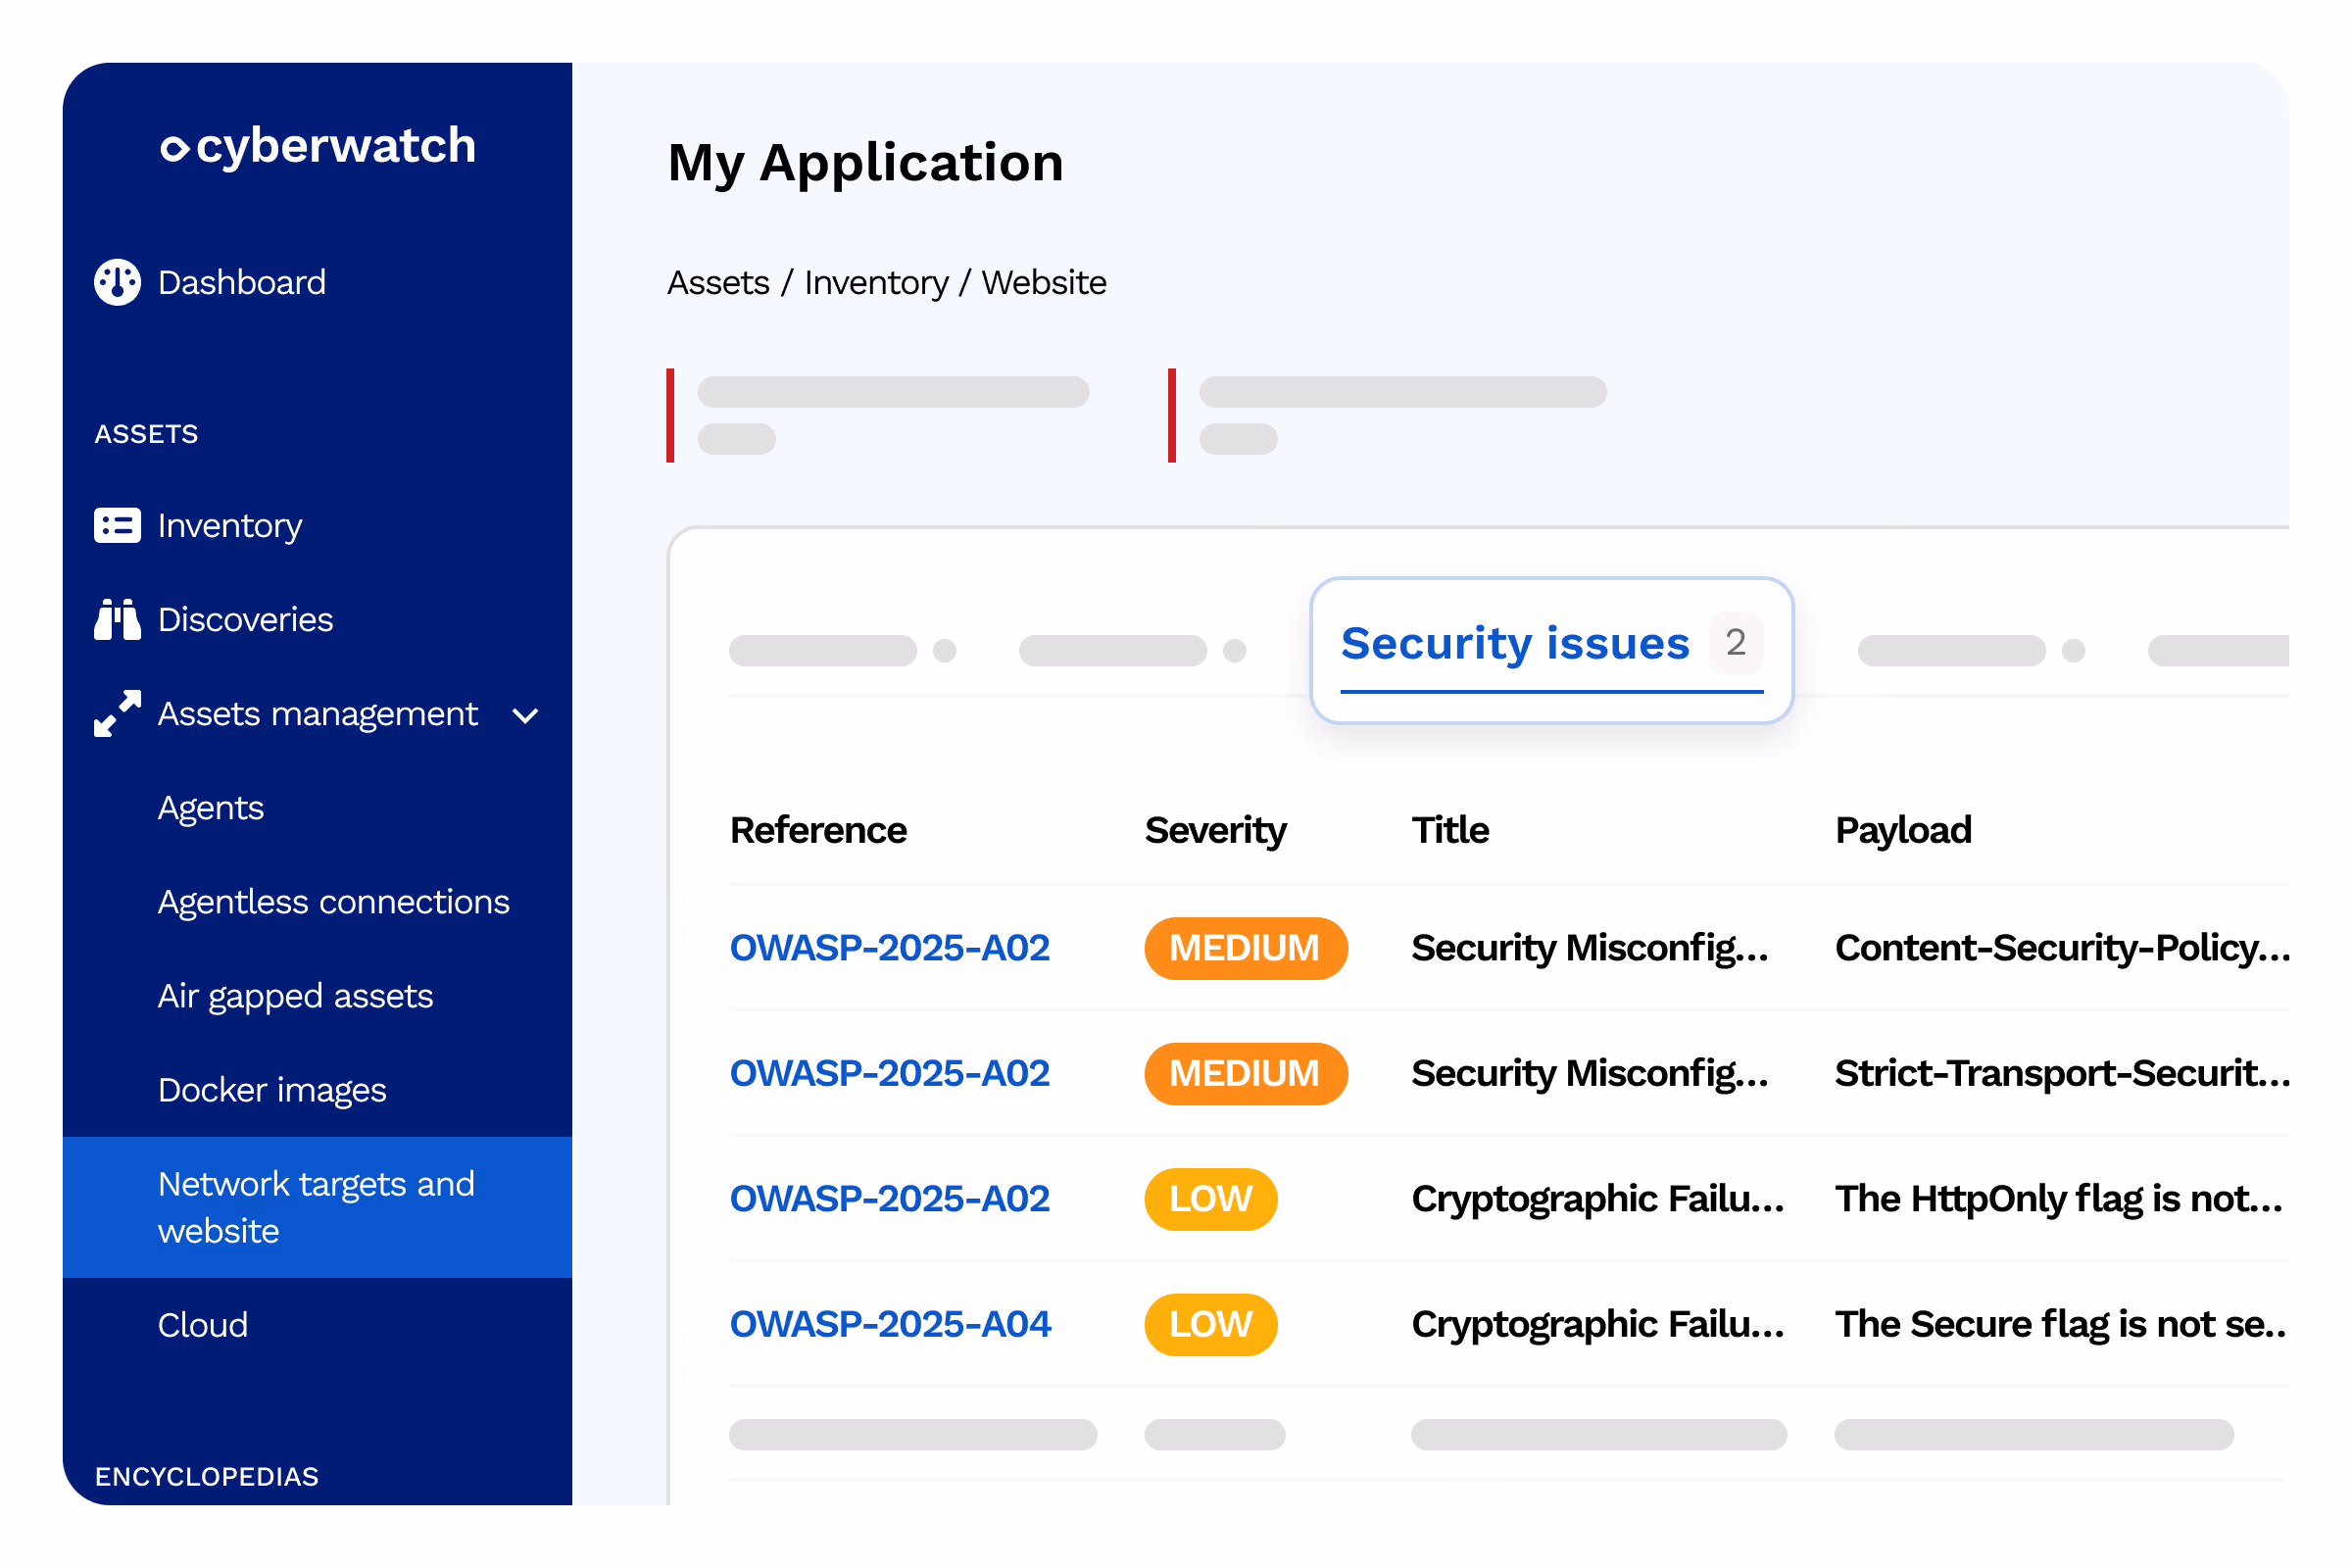
Task: Open Docker images in the sidebar
Action: click(272, 1091)
